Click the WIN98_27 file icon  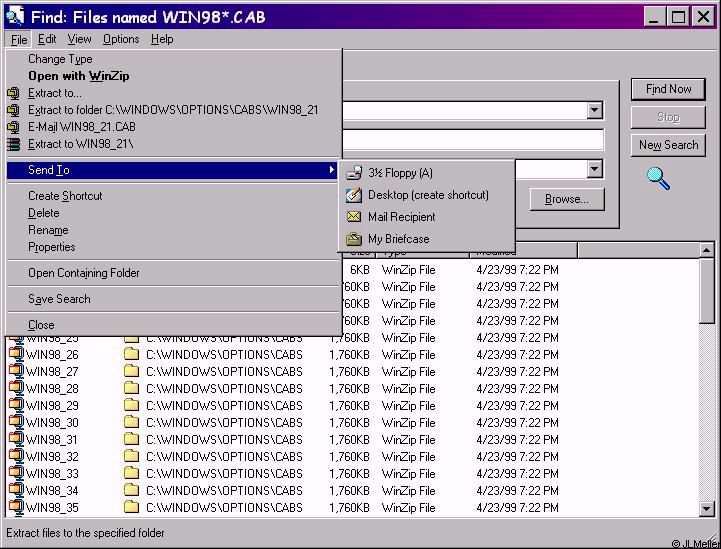pos(16,371)
